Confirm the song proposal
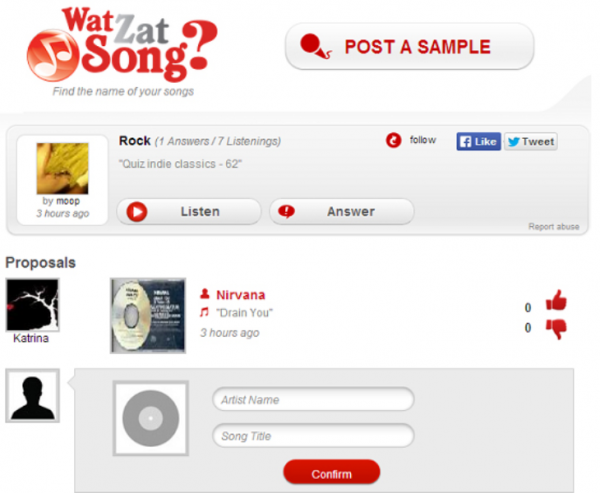600x493 pixels. click(x=331, y=473)
